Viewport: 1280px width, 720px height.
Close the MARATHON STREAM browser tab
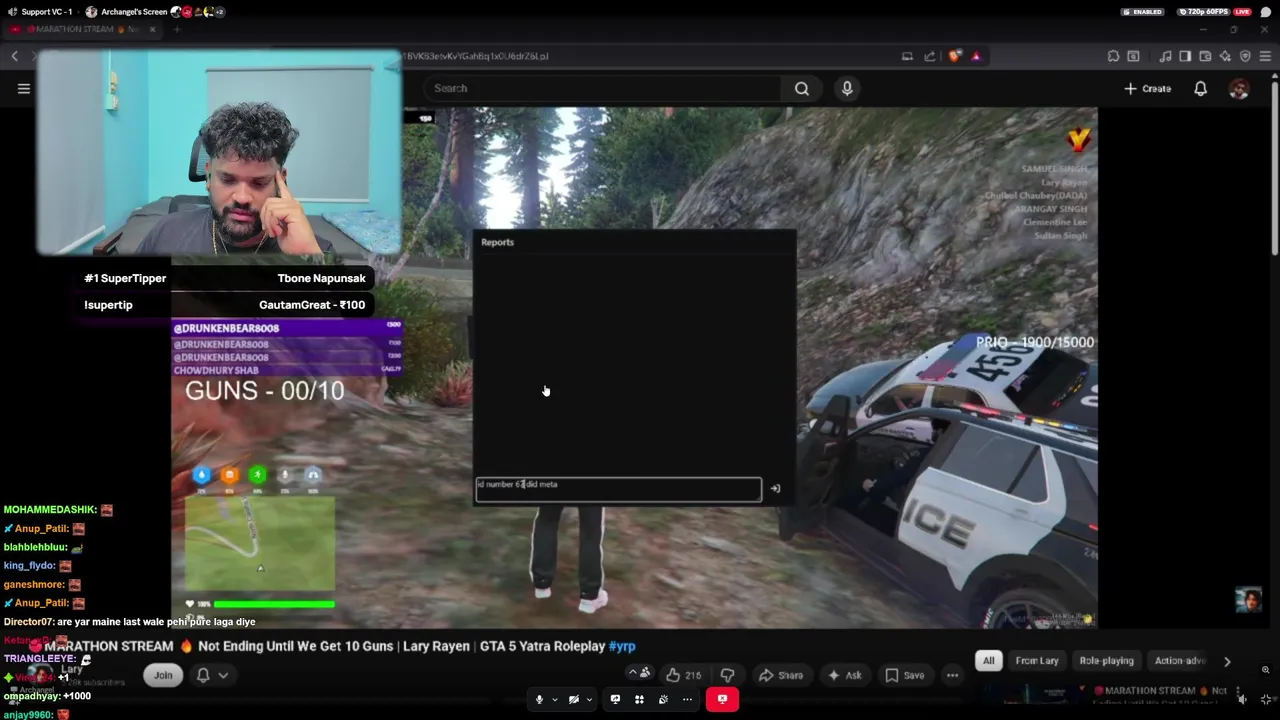(x=153, y=29)
